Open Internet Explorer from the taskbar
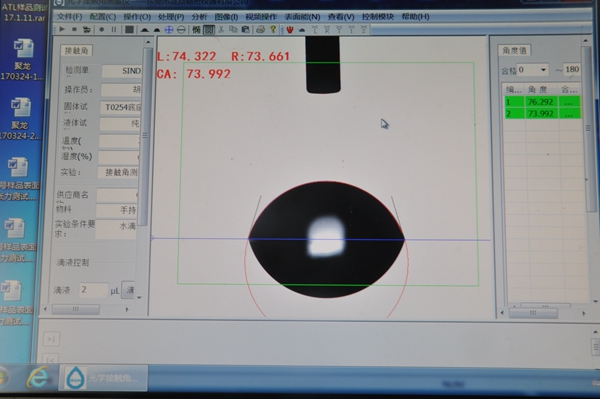The height and width of the screenshot is (399, 600). tap(38, 378)
